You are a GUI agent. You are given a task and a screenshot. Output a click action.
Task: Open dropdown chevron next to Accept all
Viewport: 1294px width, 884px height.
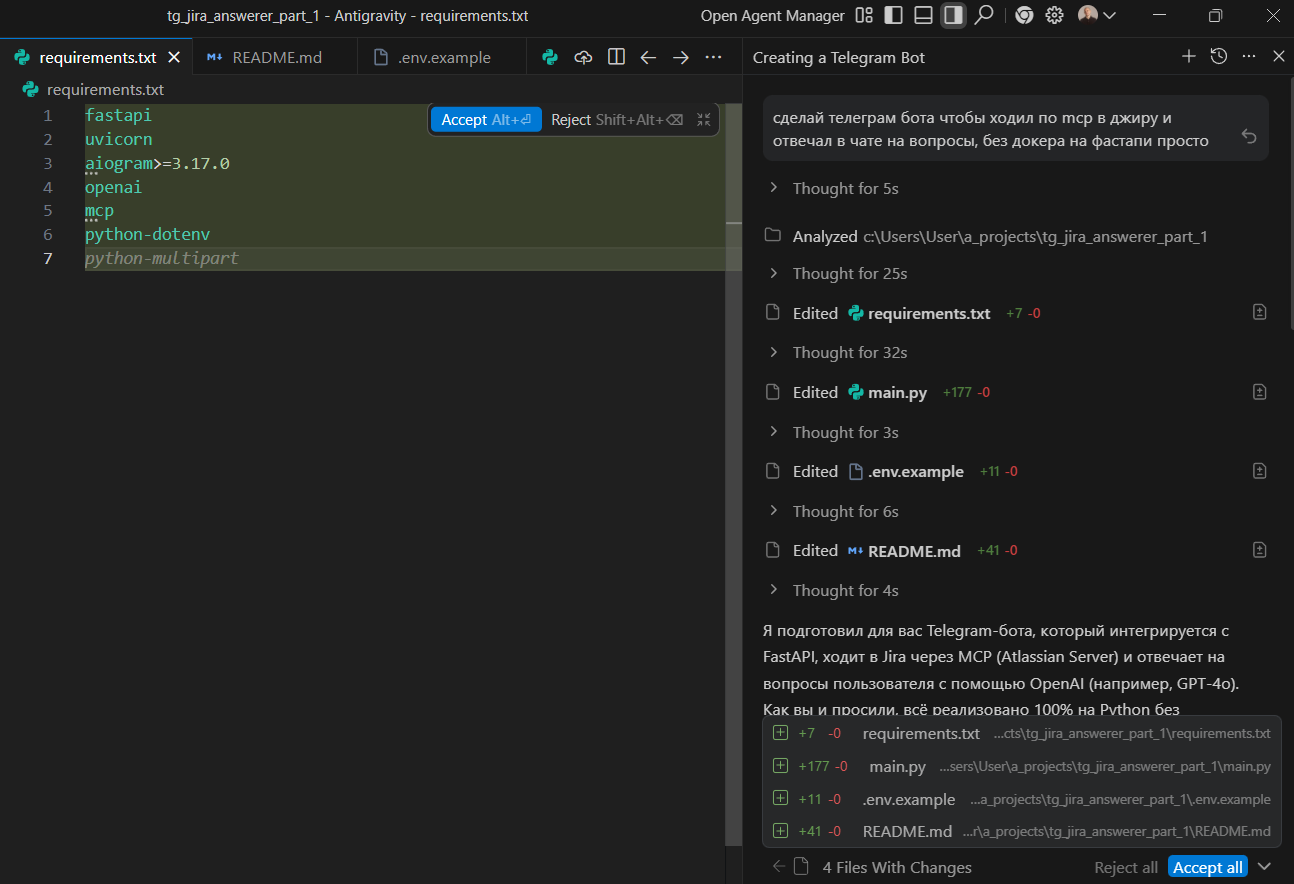pyautogui.click(x=1265, y=867)
